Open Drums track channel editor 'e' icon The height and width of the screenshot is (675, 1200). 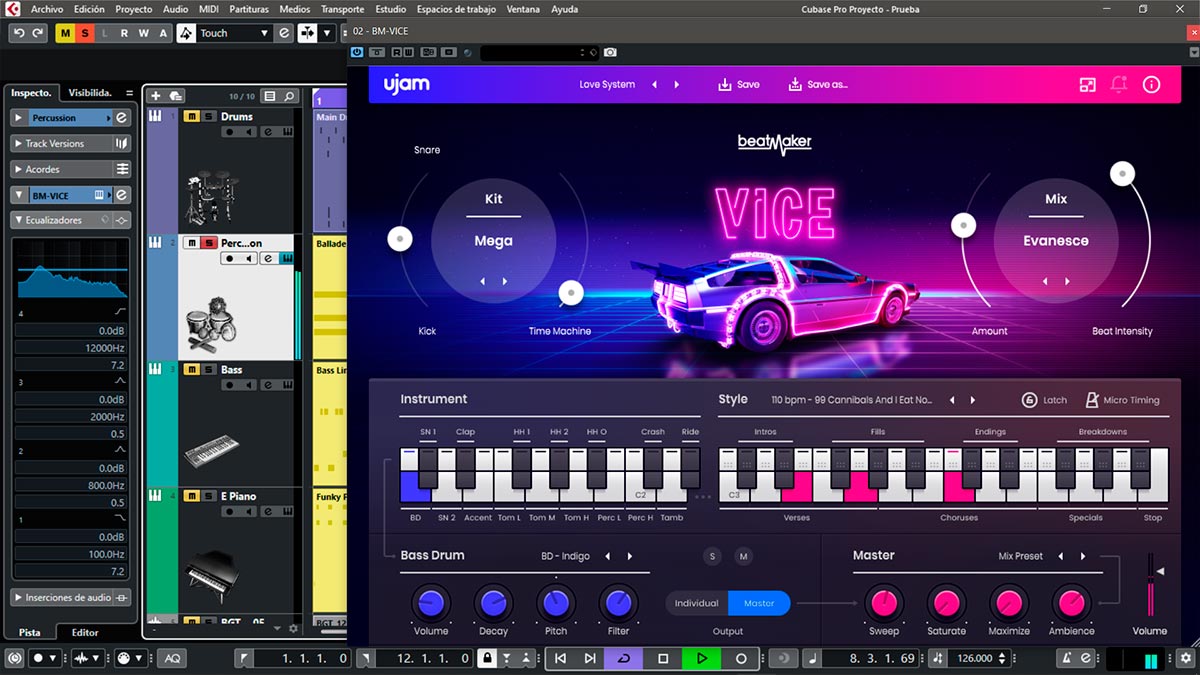point(266,132)
